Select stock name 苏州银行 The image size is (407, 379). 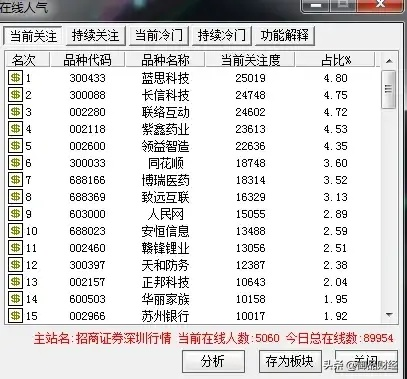tap(165, 316)
